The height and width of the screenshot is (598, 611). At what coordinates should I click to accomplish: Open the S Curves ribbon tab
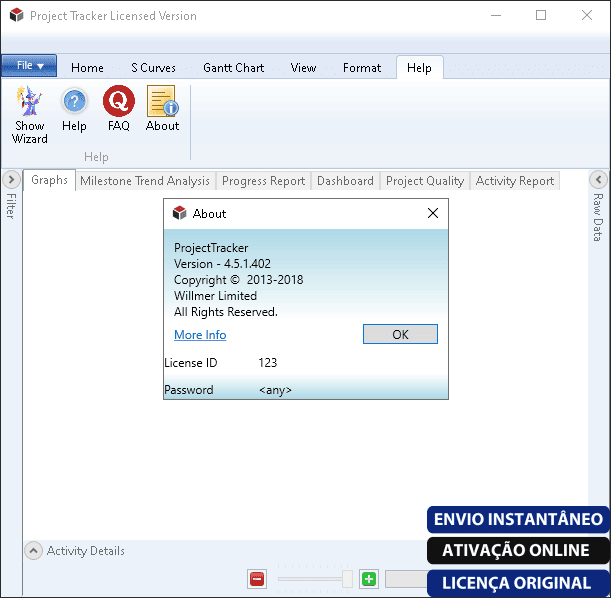point(154,68)
